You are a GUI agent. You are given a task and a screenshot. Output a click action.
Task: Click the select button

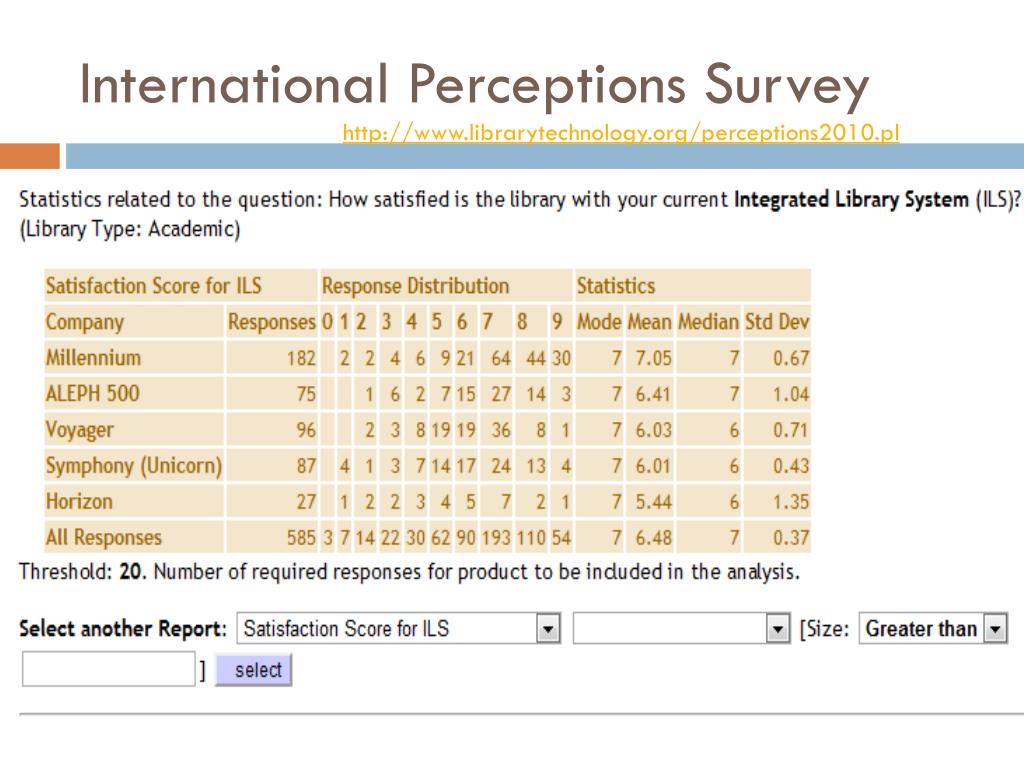pos(253,670)
